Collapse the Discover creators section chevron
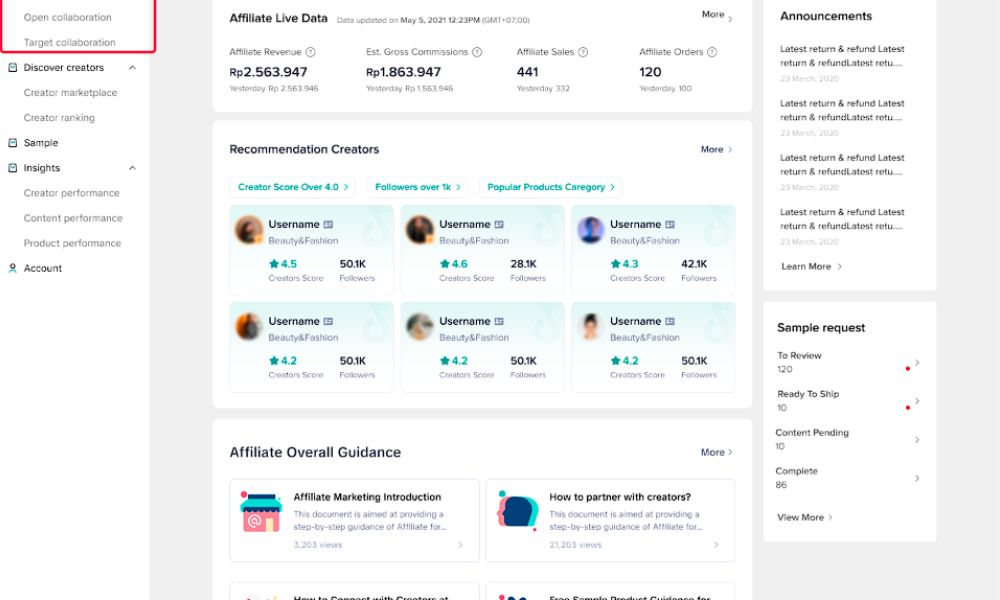1000x600 pixels. (133, 67)
